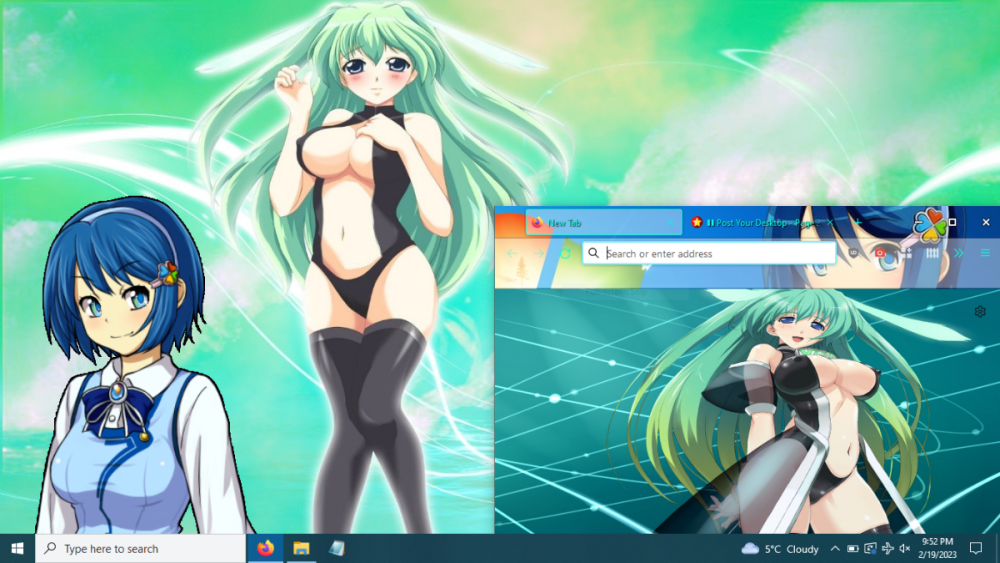Open the Firefox hamburger application menu
Screen dimensions: 1000x563
[x=985, y=254]
